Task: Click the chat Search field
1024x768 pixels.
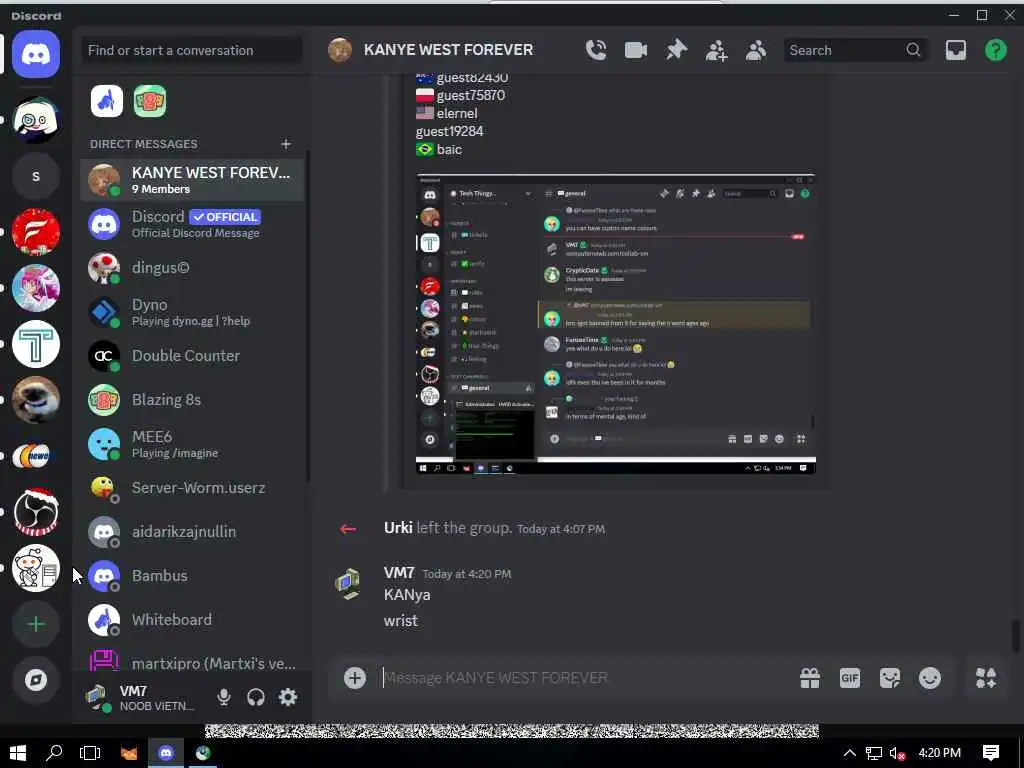Action: click(x=854, y=50)
